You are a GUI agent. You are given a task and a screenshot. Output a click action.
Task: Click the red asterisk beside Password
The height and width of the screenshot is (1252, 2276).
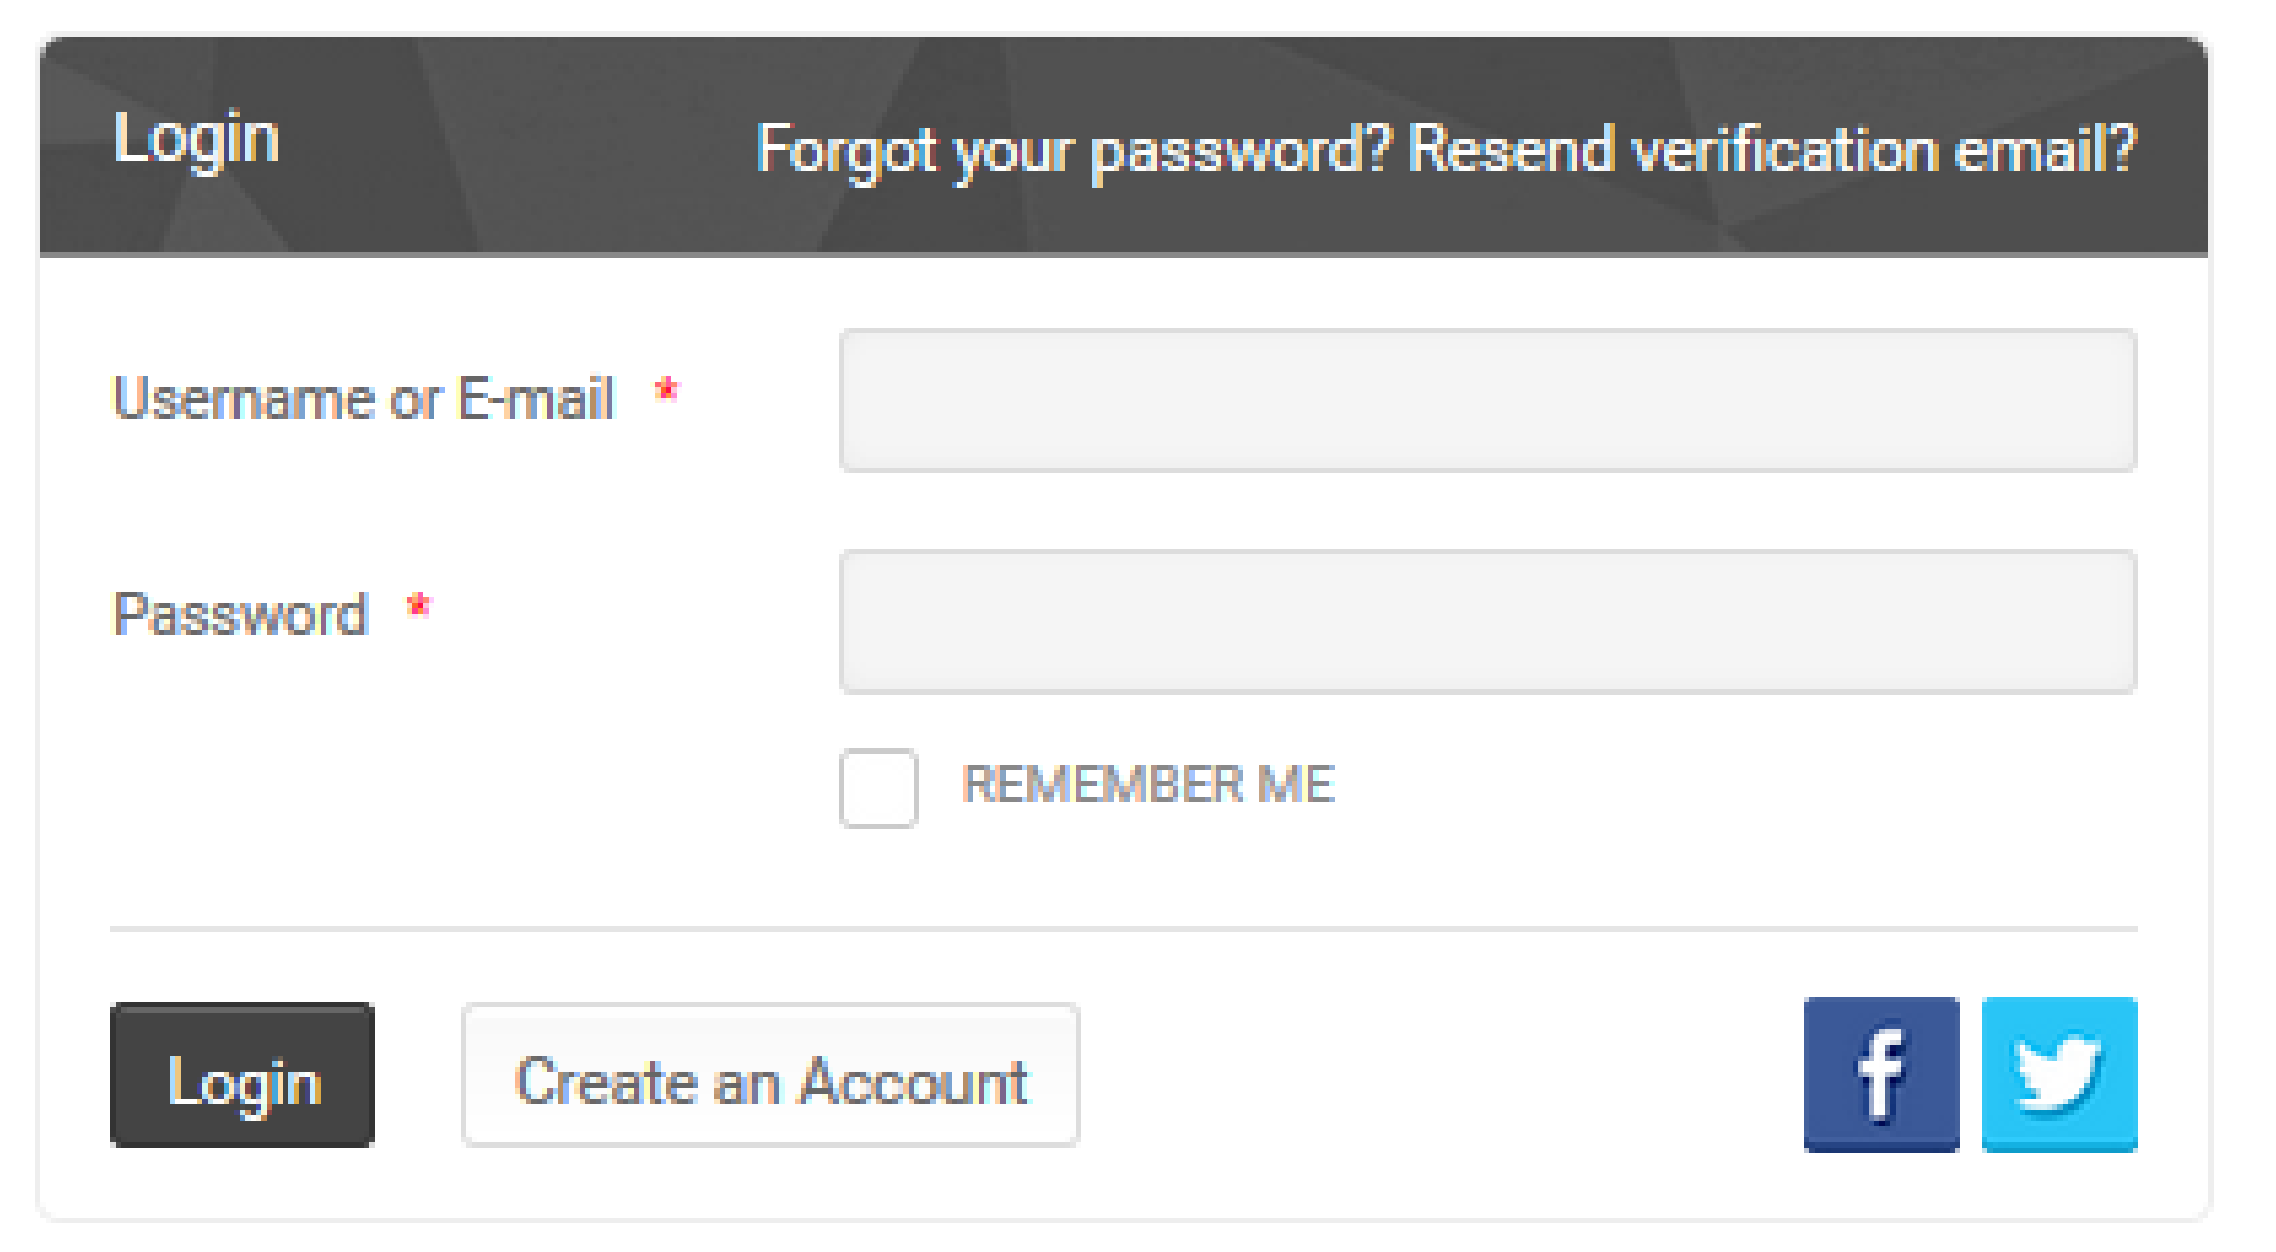pyautogui.click(x=419, y=606)
